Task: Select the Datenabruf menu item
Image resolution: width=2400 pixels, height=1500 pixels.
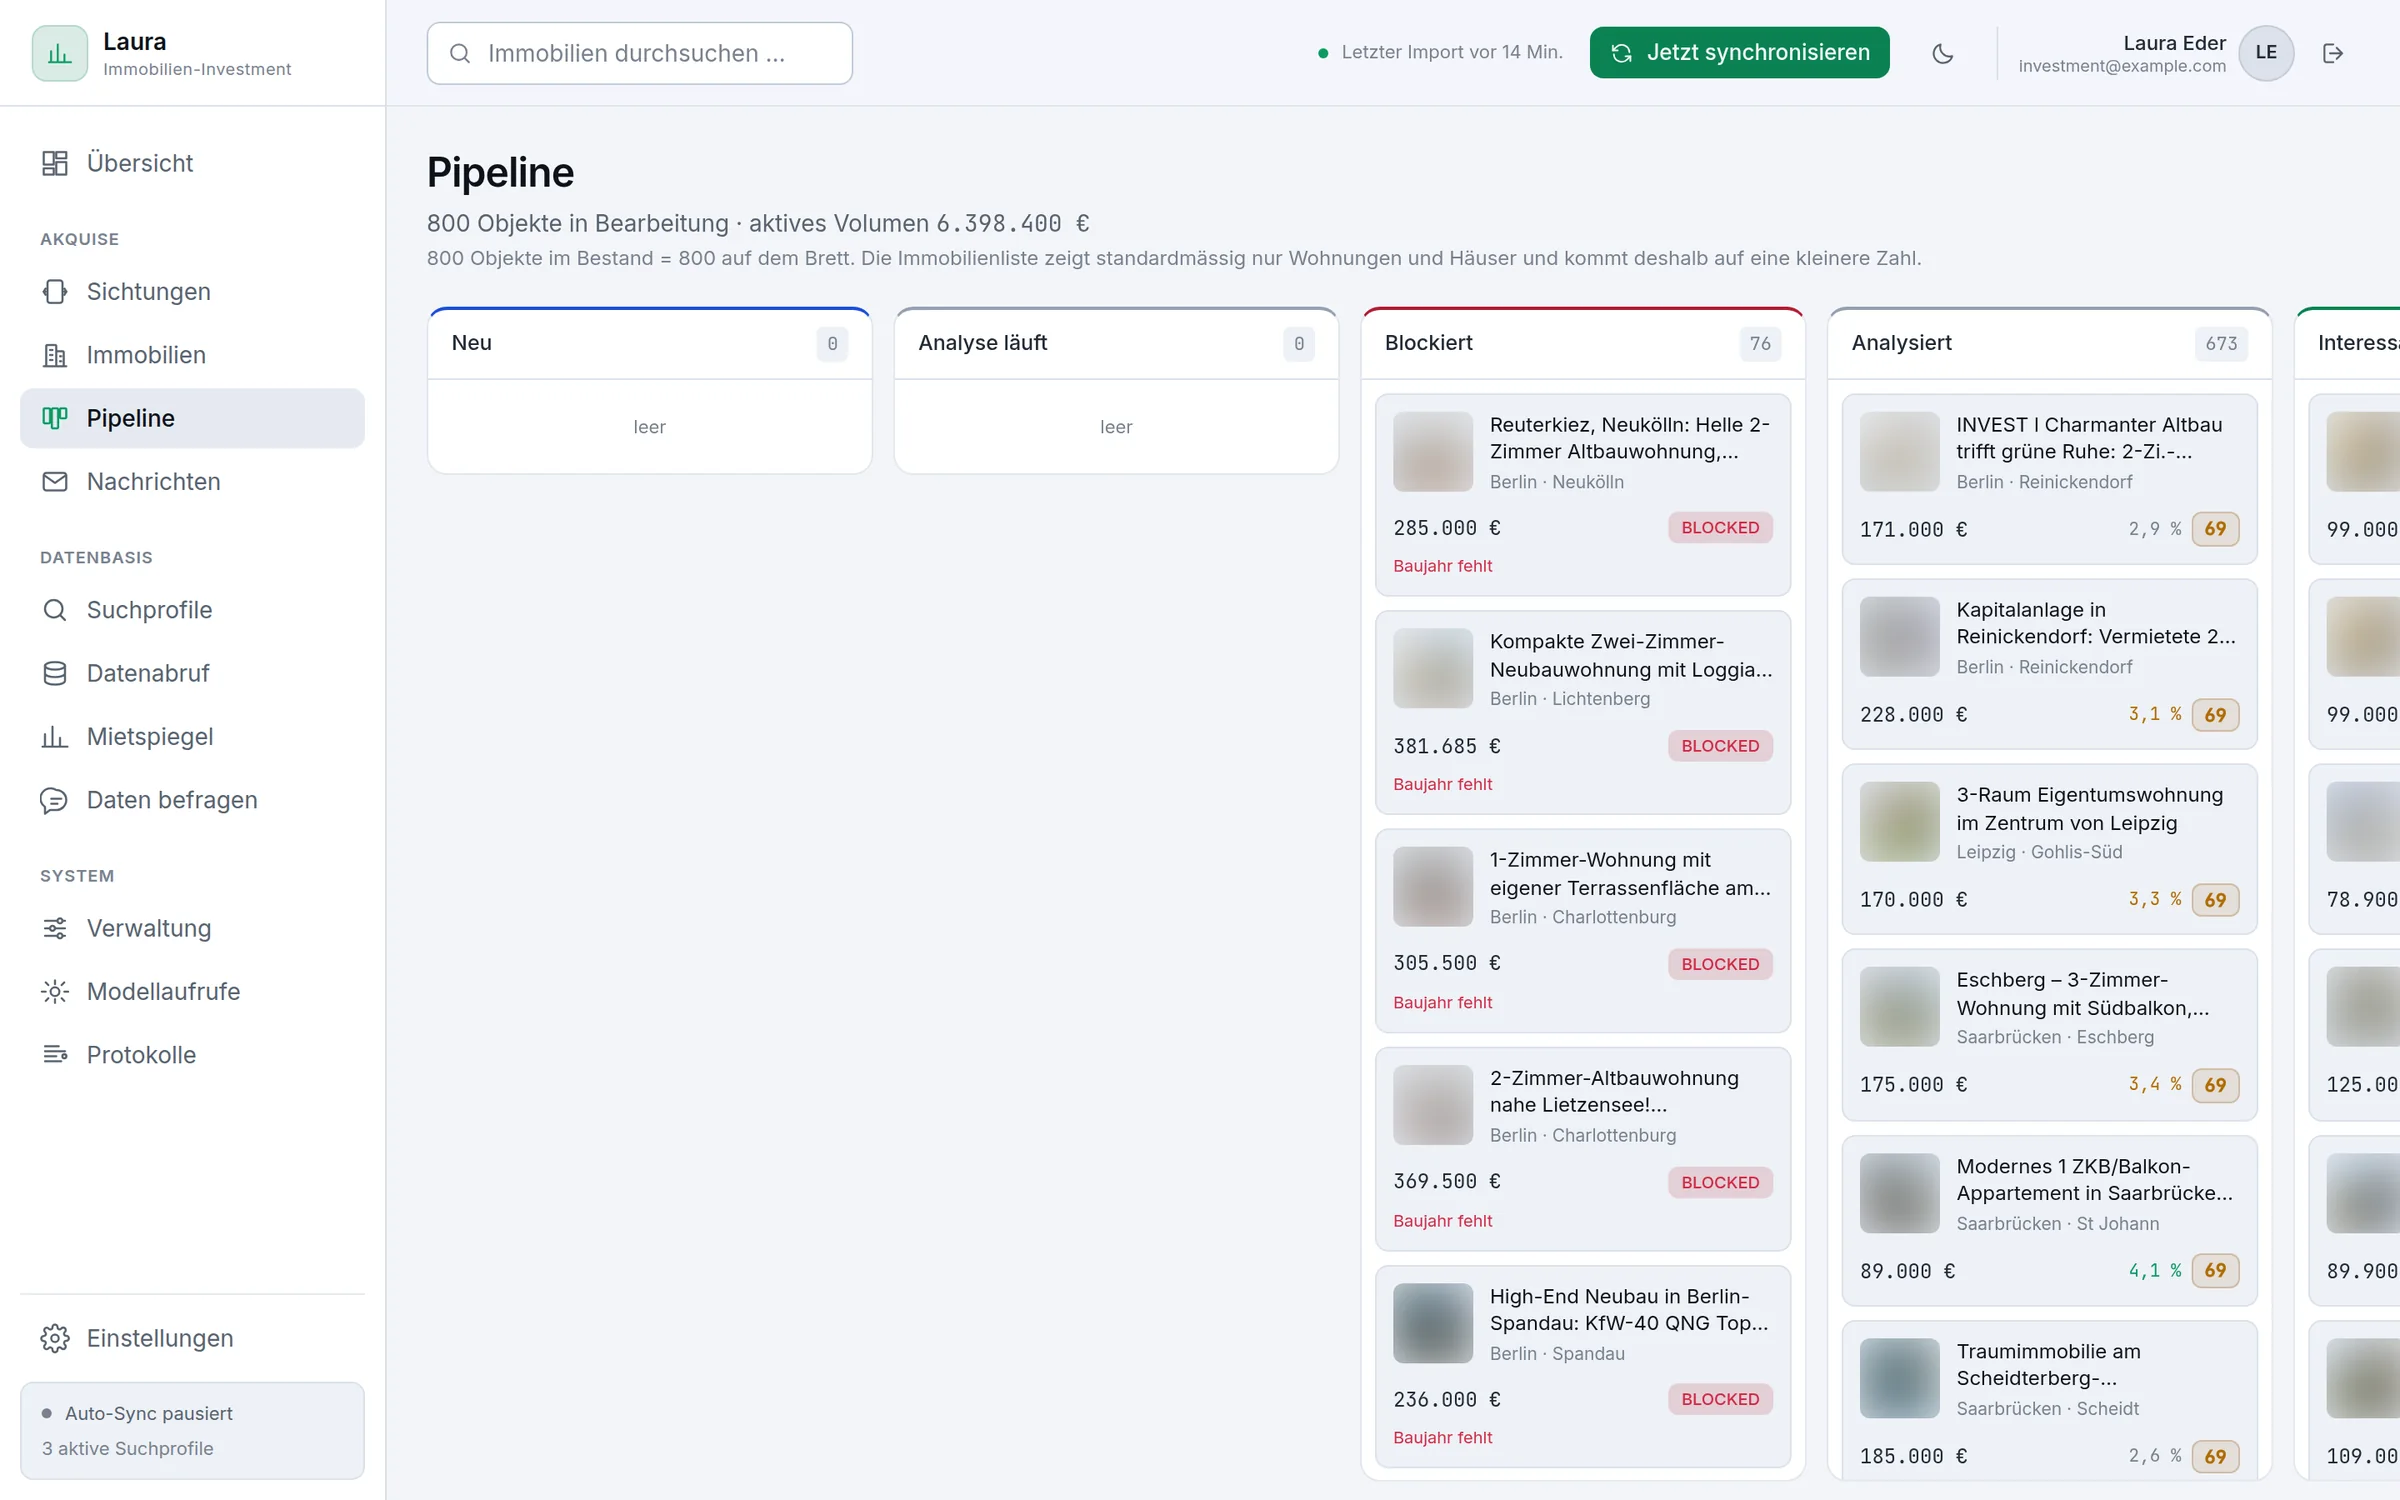Action: (192, 673)
